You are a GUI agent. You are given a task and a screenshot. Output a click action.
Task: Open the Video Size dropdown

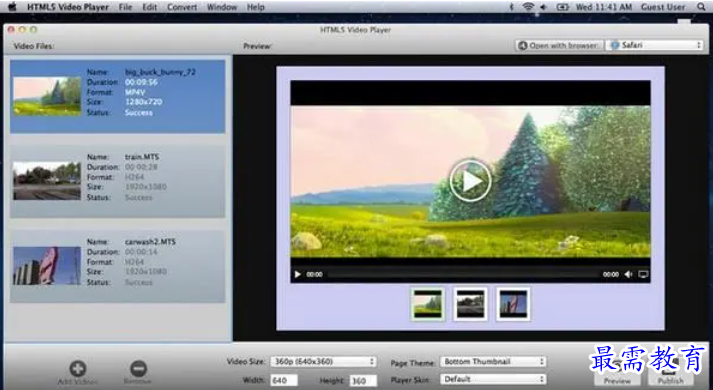coord(323,361)
